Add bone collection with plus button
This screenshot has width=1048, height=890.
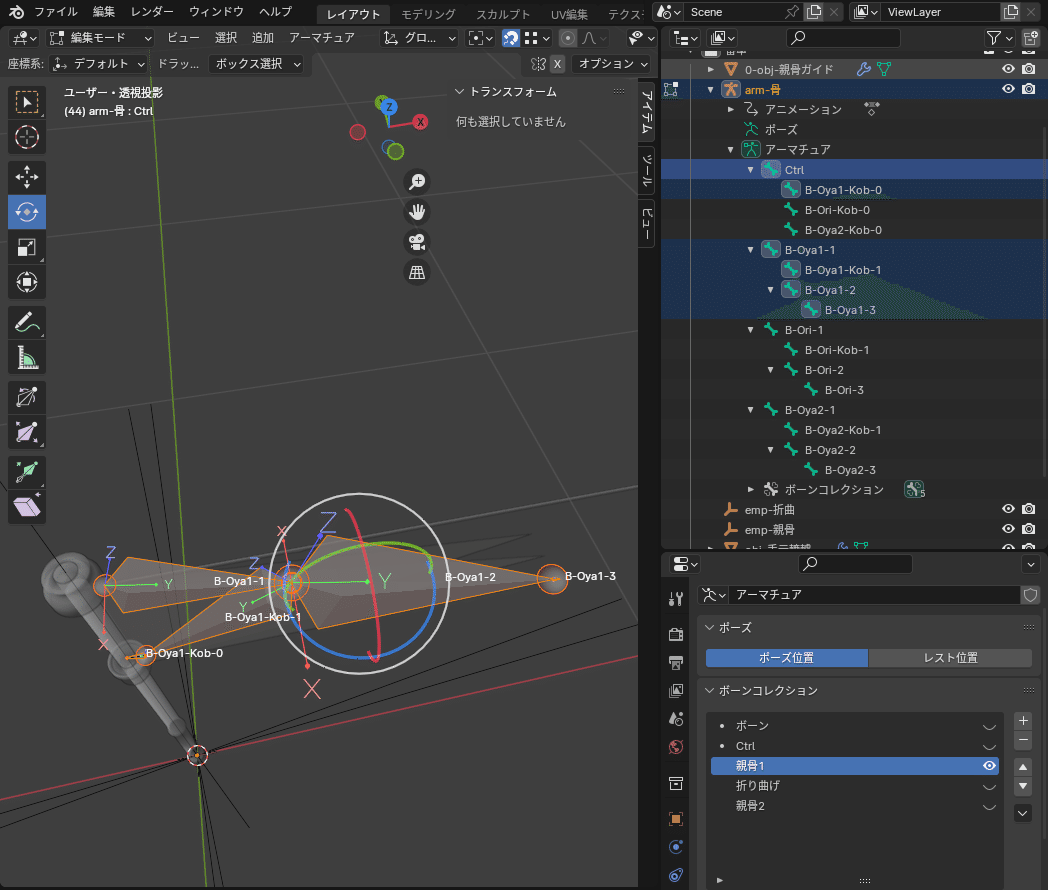(1022, 720)
